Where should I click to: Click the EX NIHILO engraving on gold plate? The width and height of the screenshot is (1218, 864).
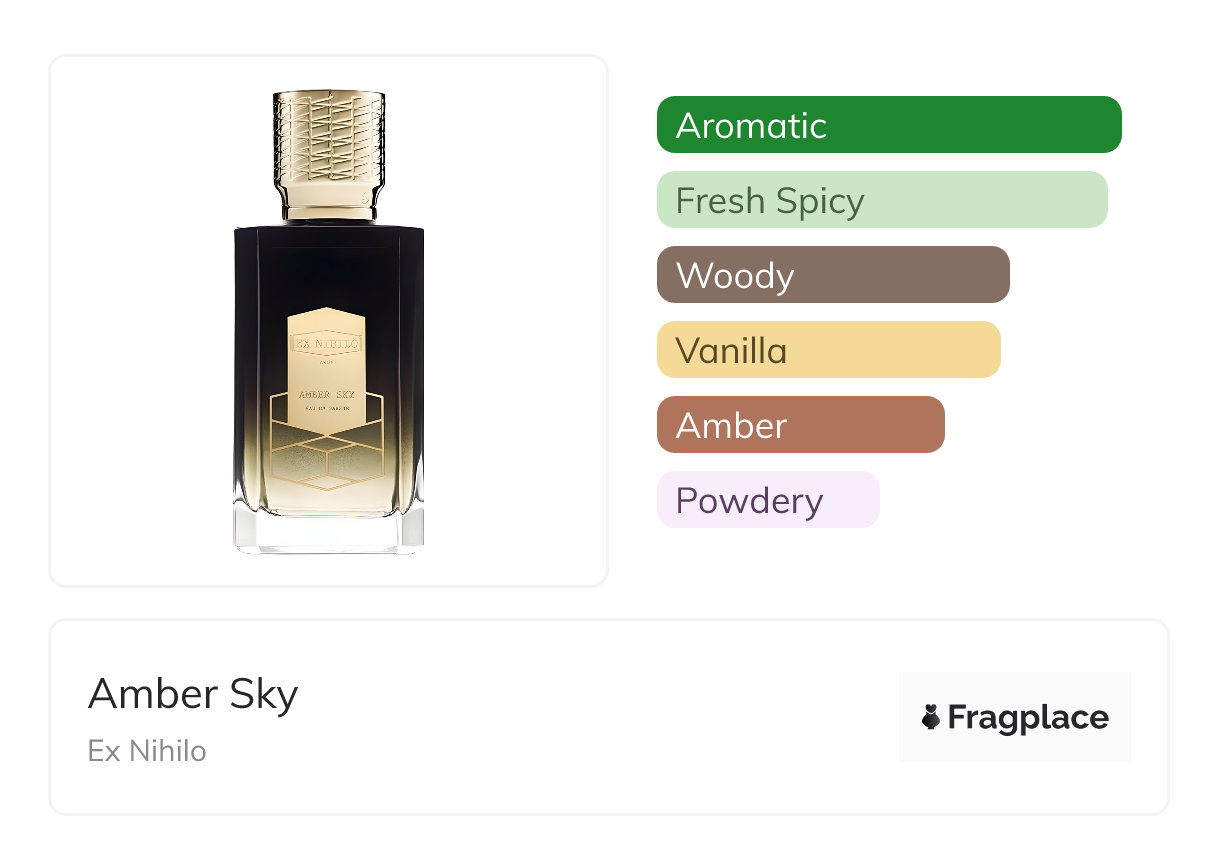pos(327,344)
